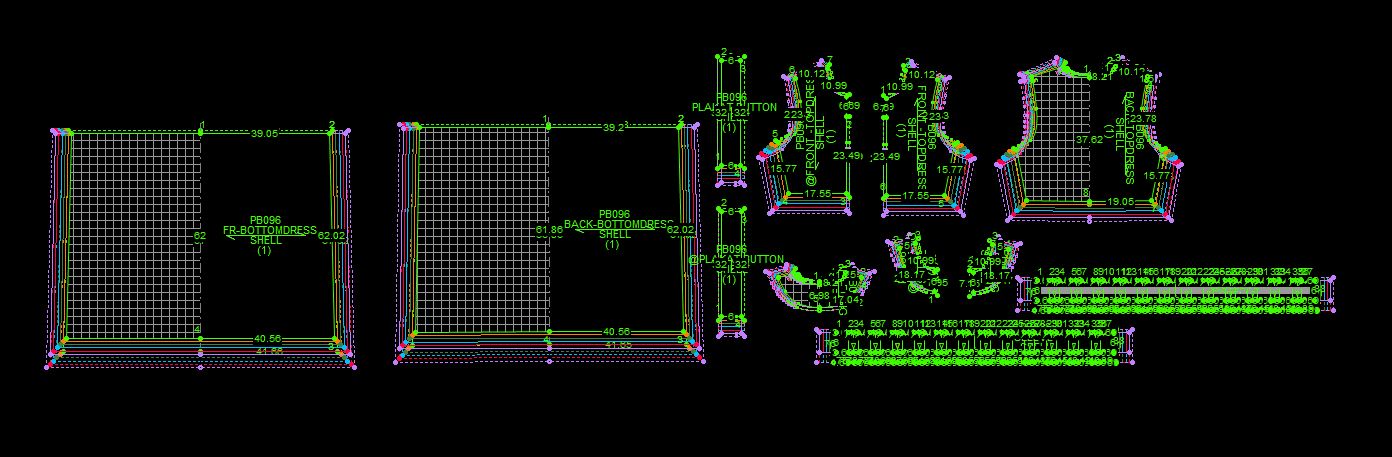Click 40.56 on the front bottom dress
This screenshot has width=1392, height=457.
pyautogui.click(x=268, y=339)
